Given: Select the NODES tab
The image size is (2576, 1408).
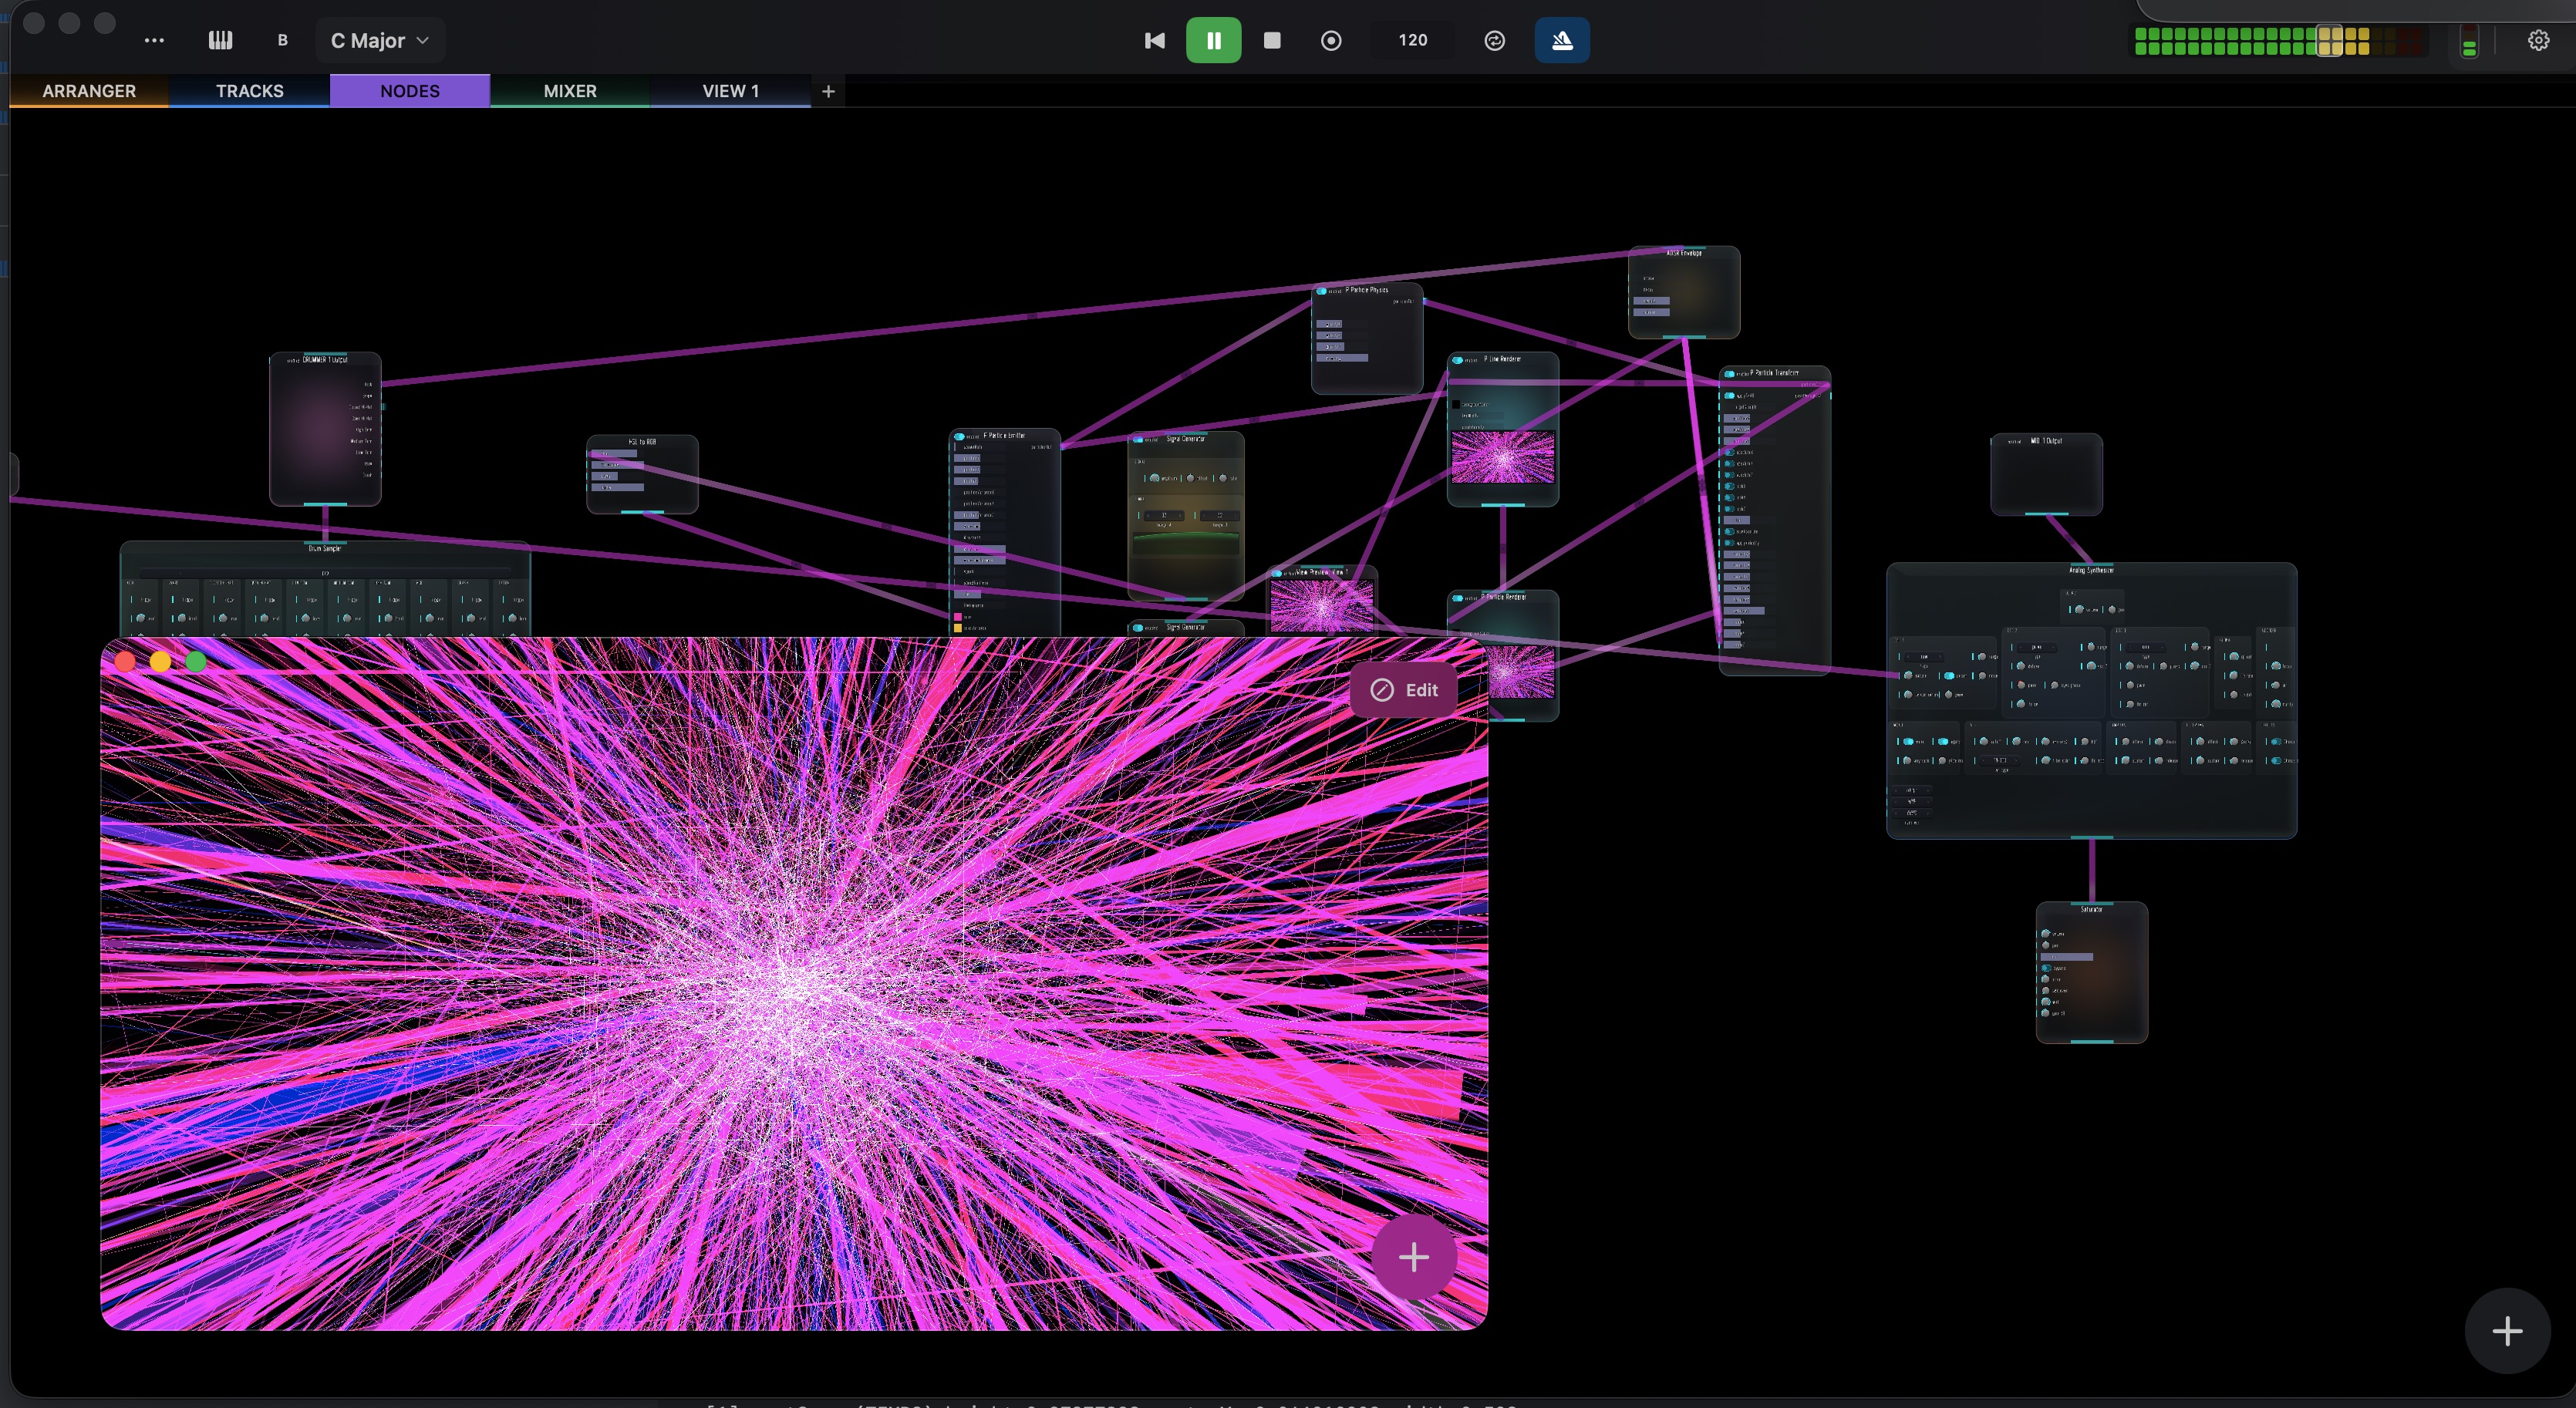Looking at the screenshot, I should point(410,91).
